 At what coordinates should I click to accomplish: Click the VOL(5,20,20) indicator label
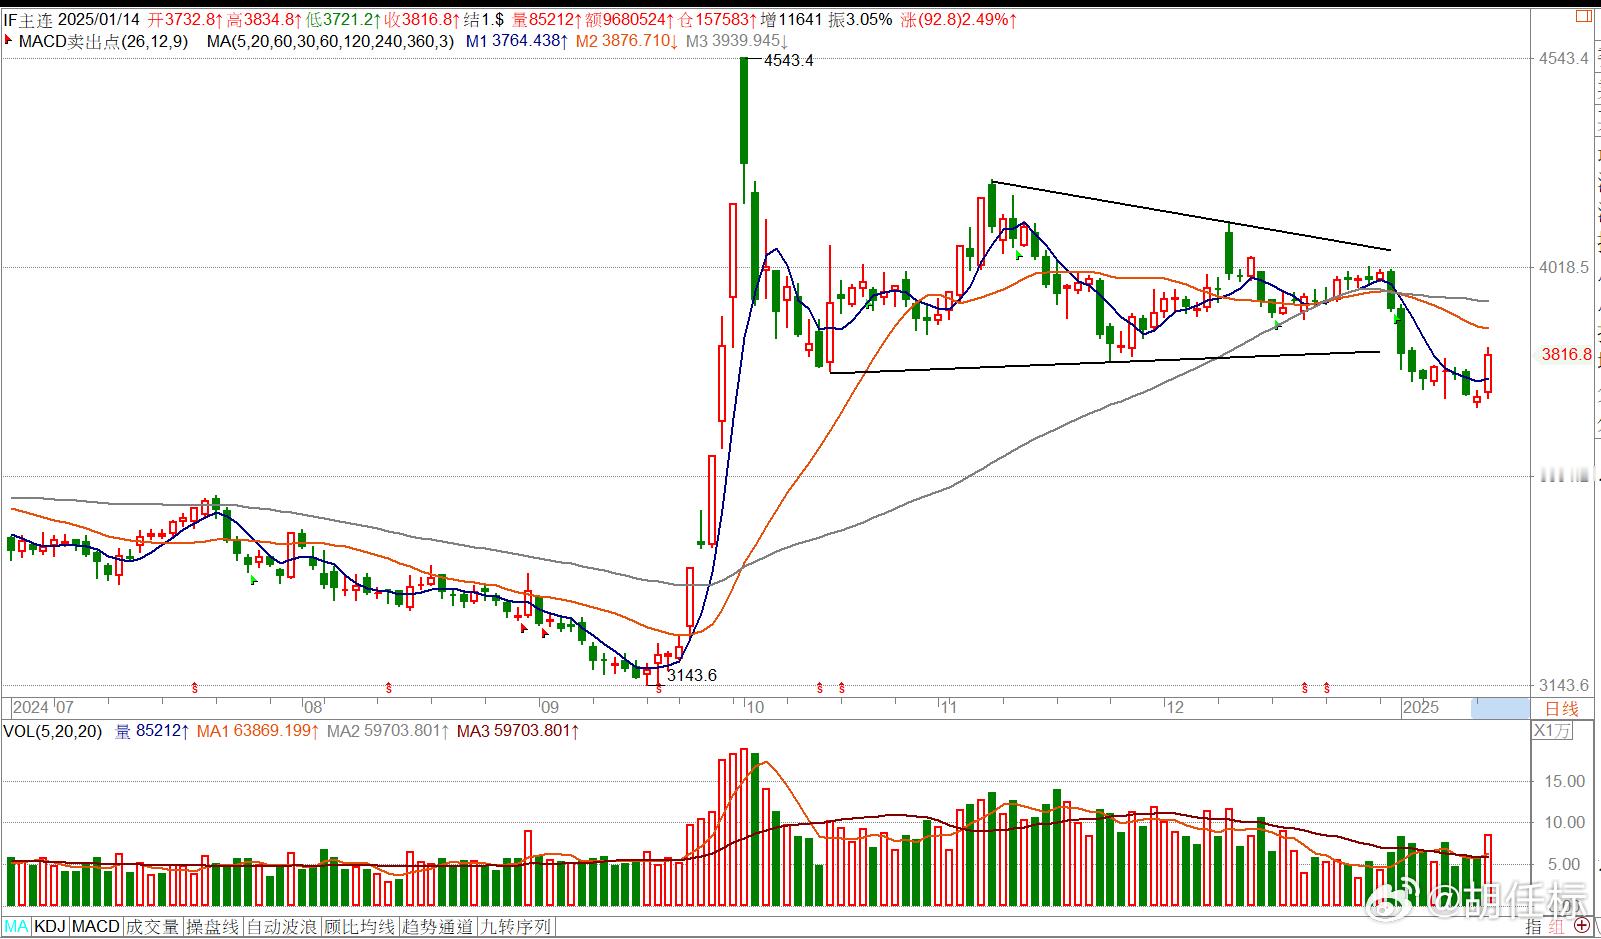coord(52,731)
